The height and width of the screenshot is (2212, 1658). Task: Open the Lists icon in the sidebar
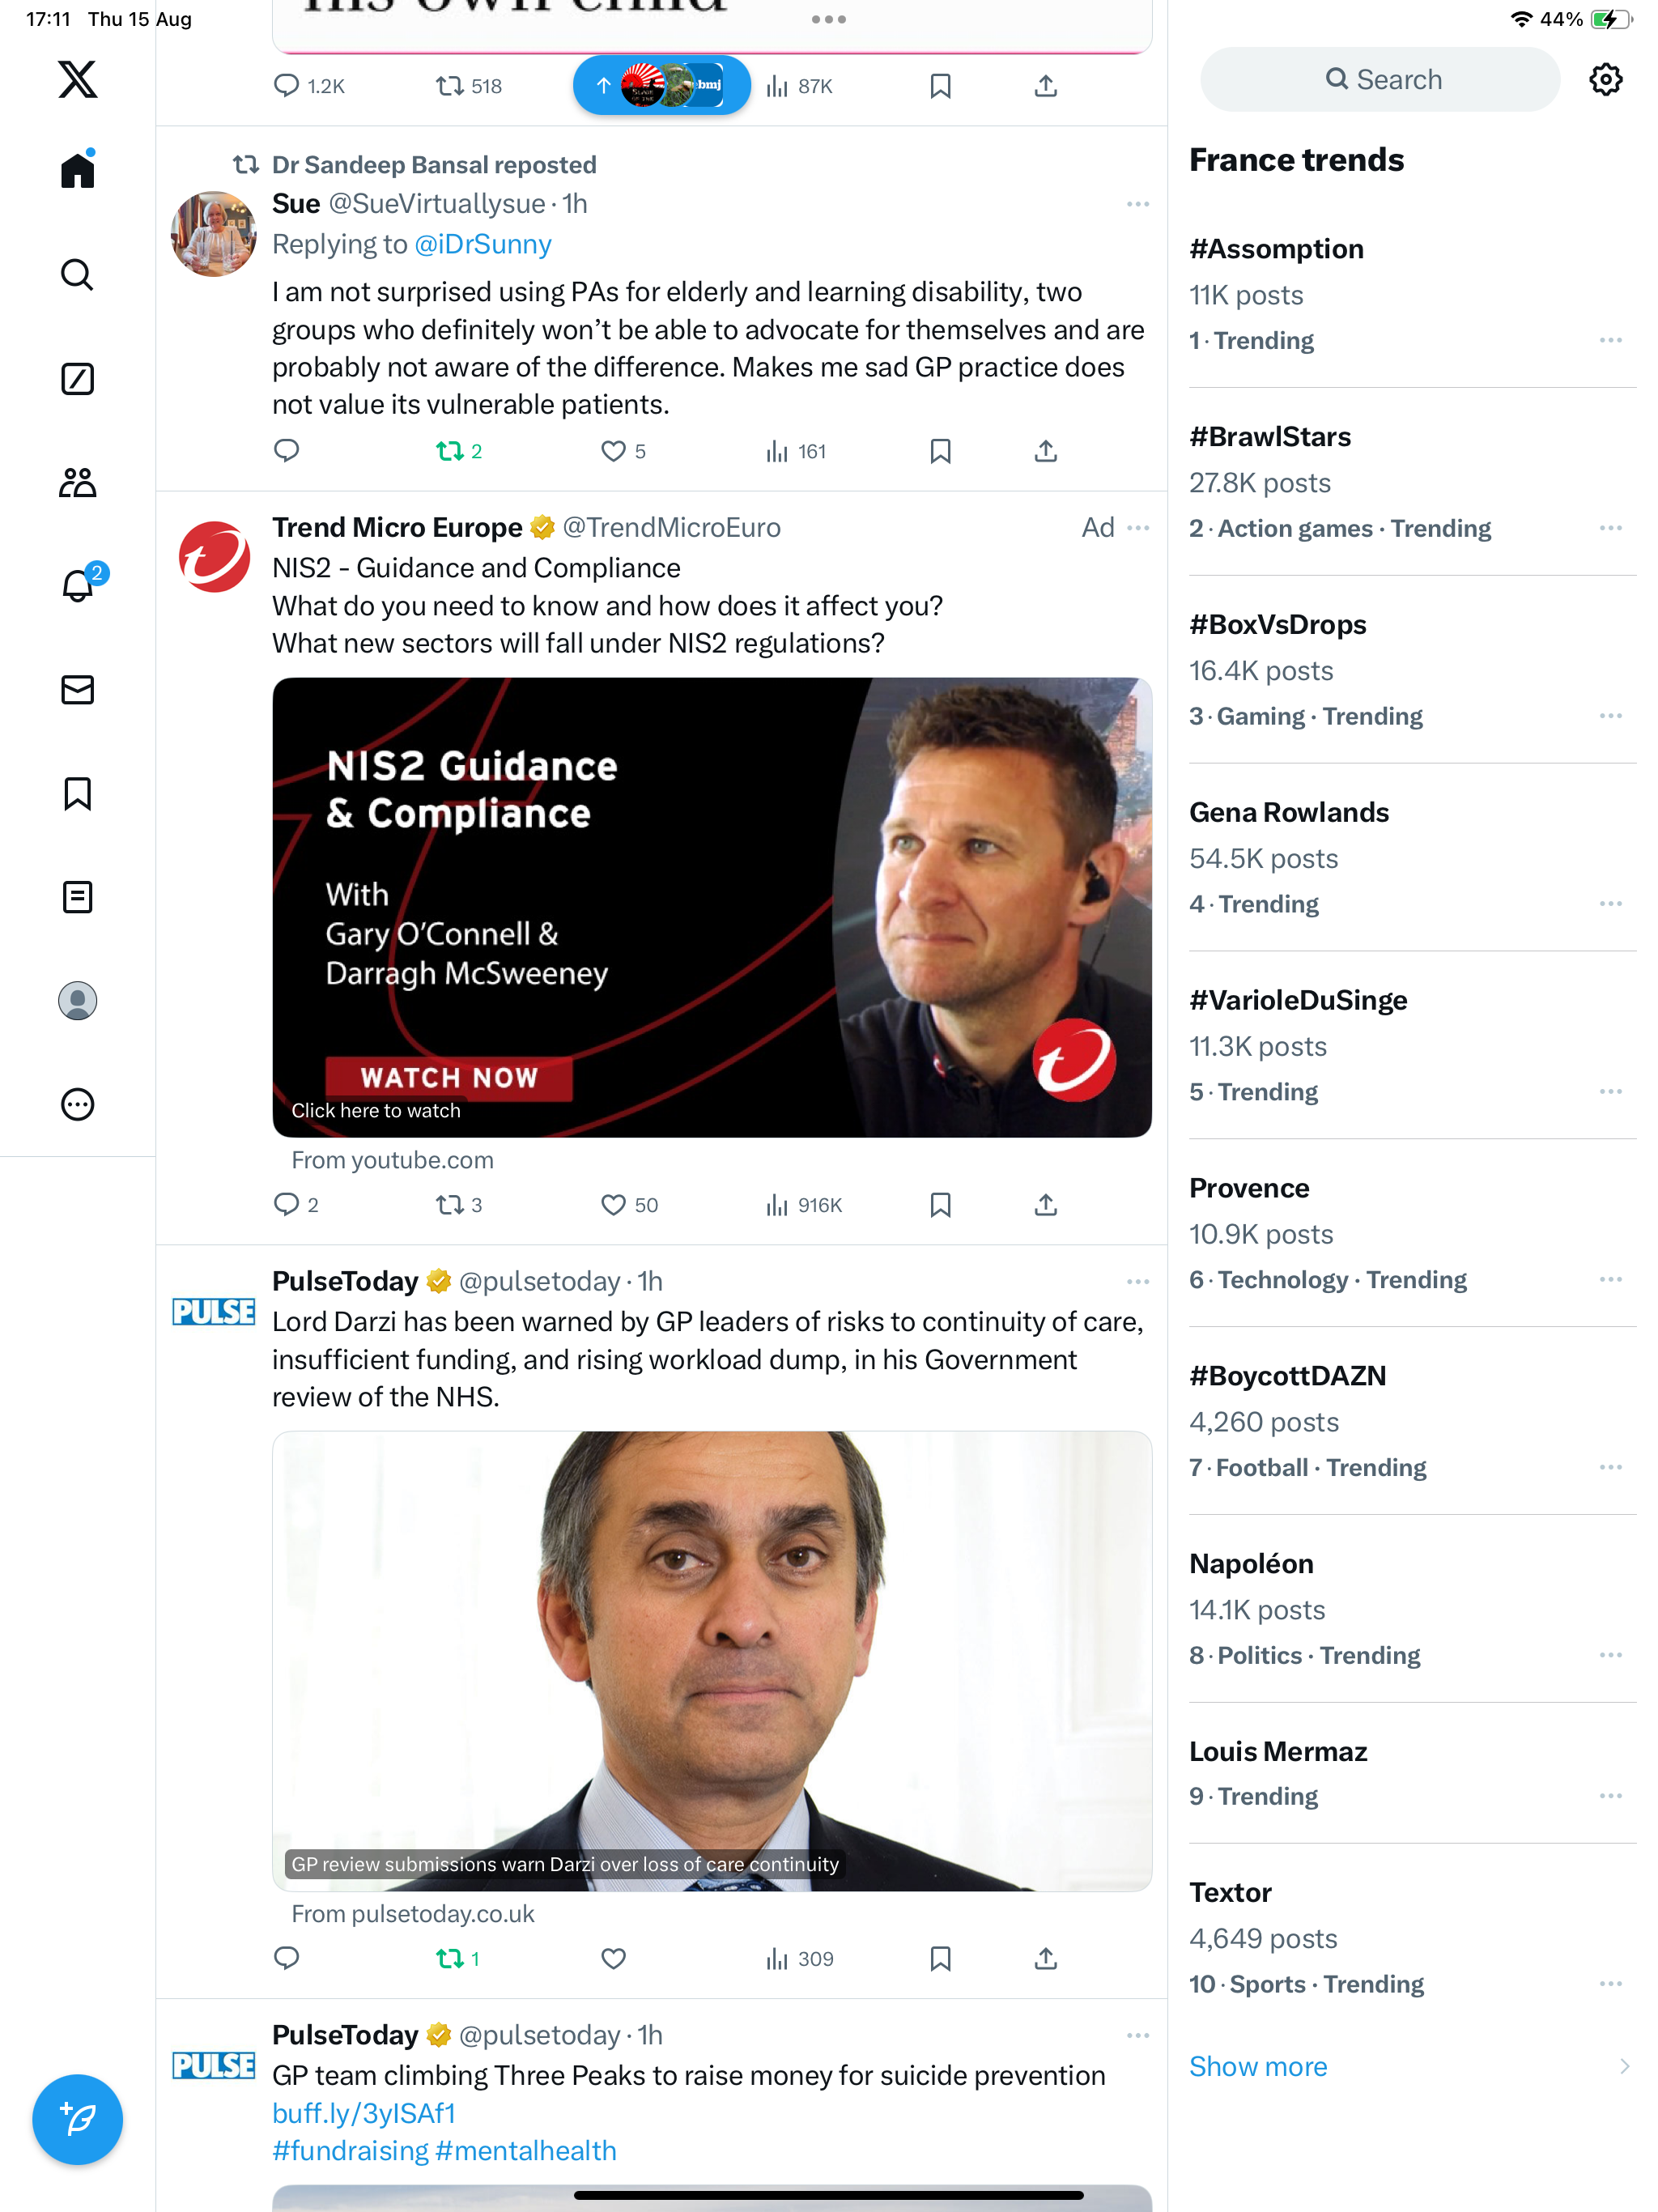77,897
